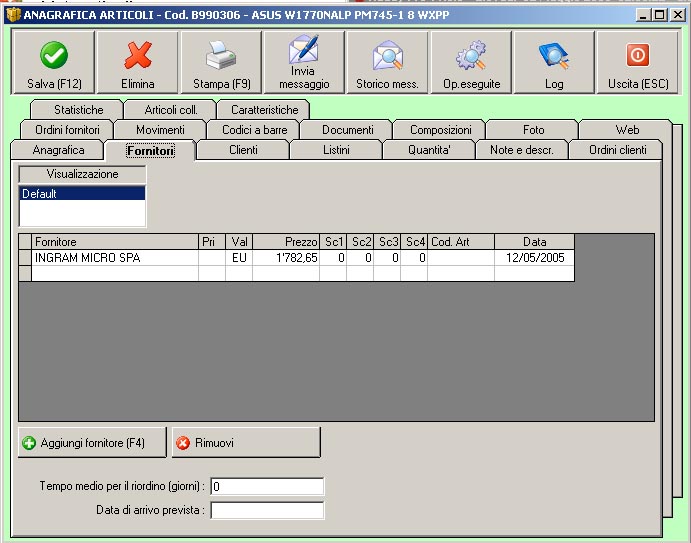Image resolution: width=691 pixels, height=543 pixels.
Task: Open the Note e descr. tab
Action: click(x=522, y=150)
